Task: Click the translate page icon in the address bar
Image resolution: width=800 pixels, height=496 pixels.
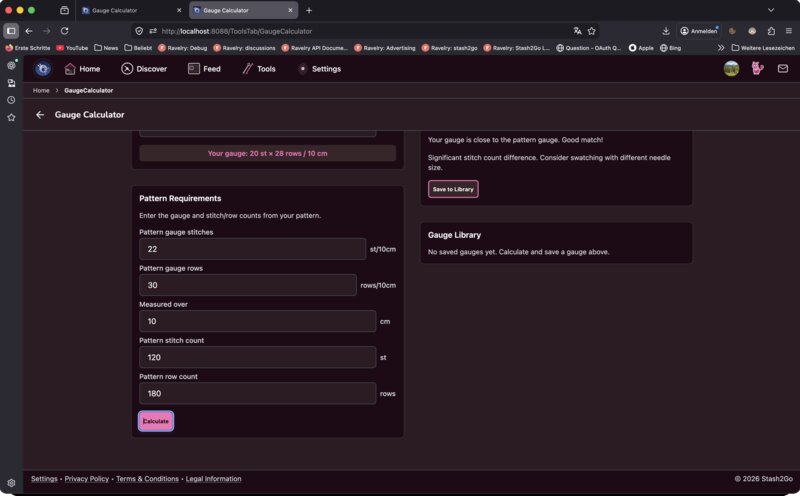Action: pyautogui.click(x=577, y=31)
